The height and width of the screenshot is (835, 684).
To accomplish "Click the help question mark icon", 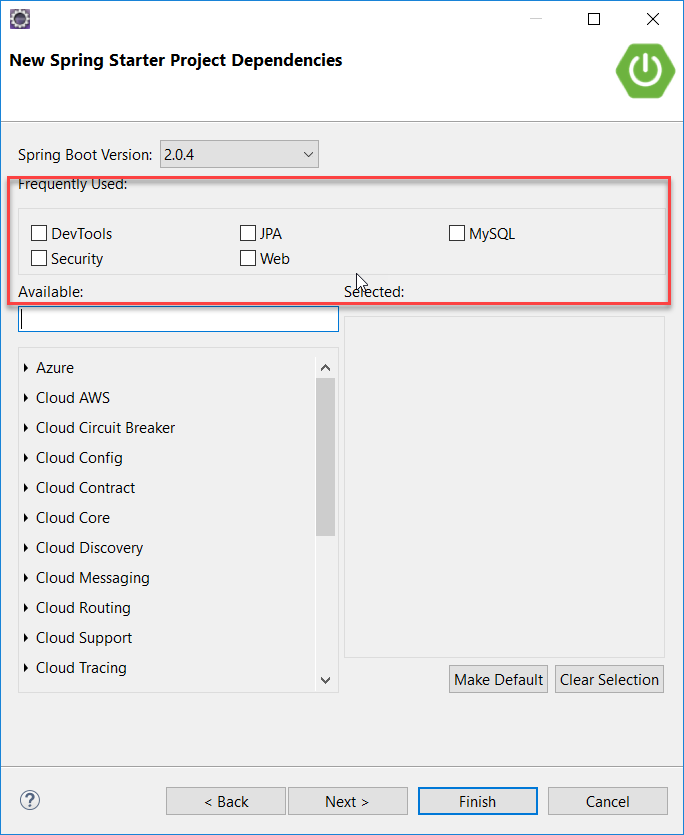I will (30, 800).
